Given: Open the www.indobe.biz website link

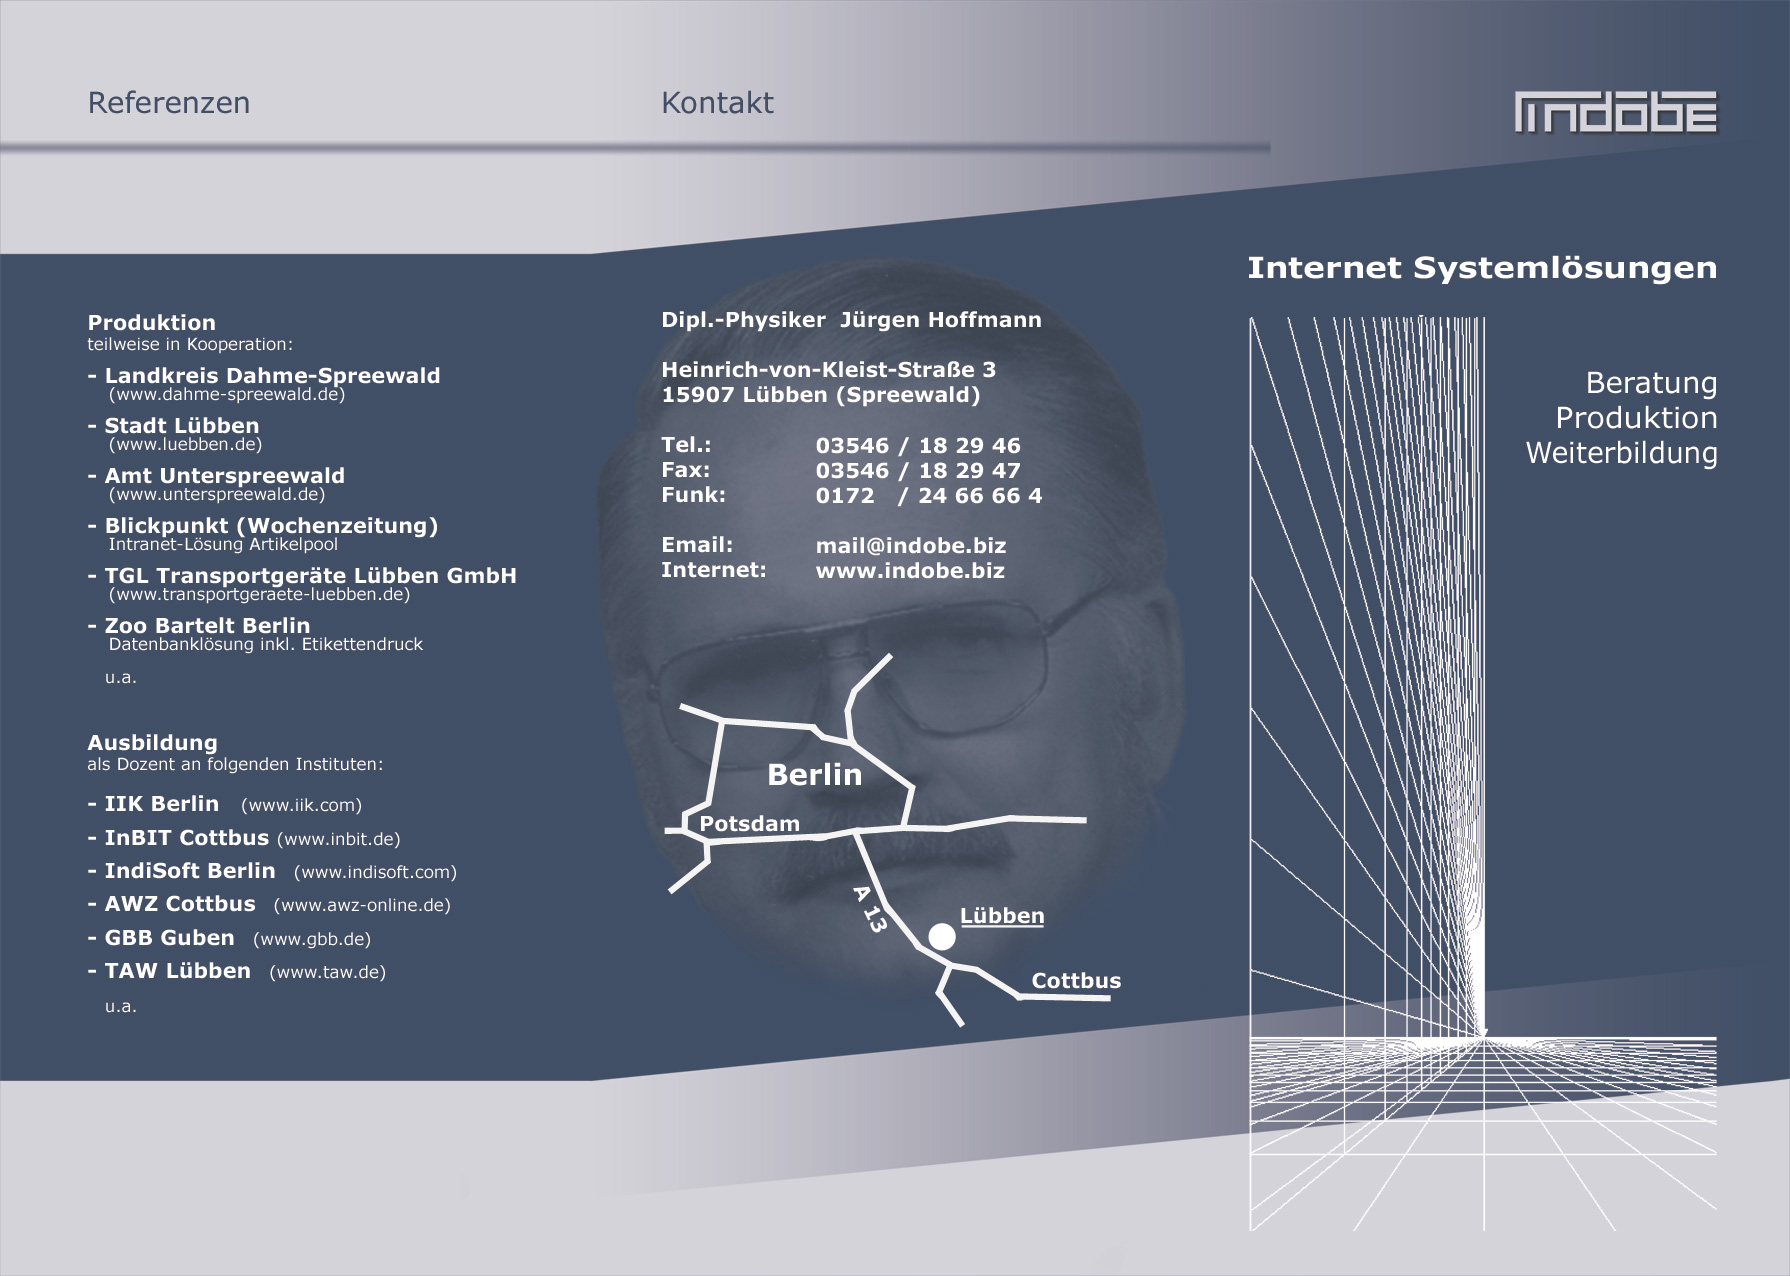Looking at the screenshot, I should pos(909,571).
